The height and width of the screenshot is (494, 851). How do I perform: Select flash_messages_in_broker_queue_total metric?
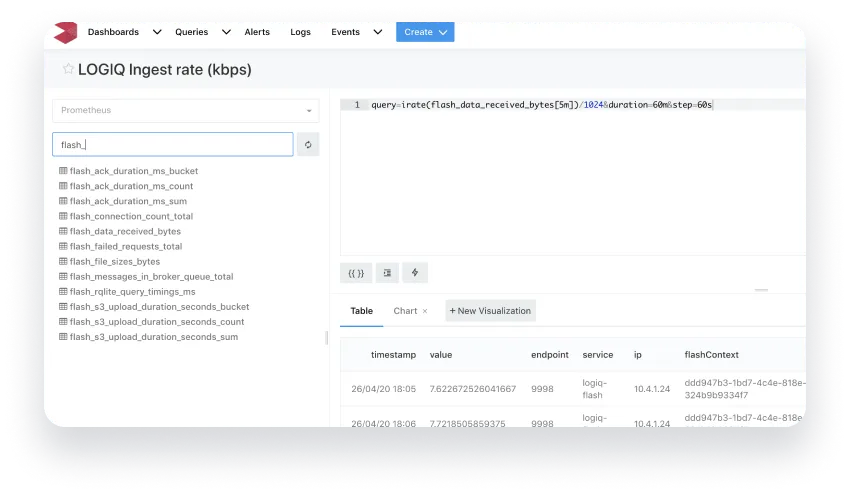[x=151, y=276]
